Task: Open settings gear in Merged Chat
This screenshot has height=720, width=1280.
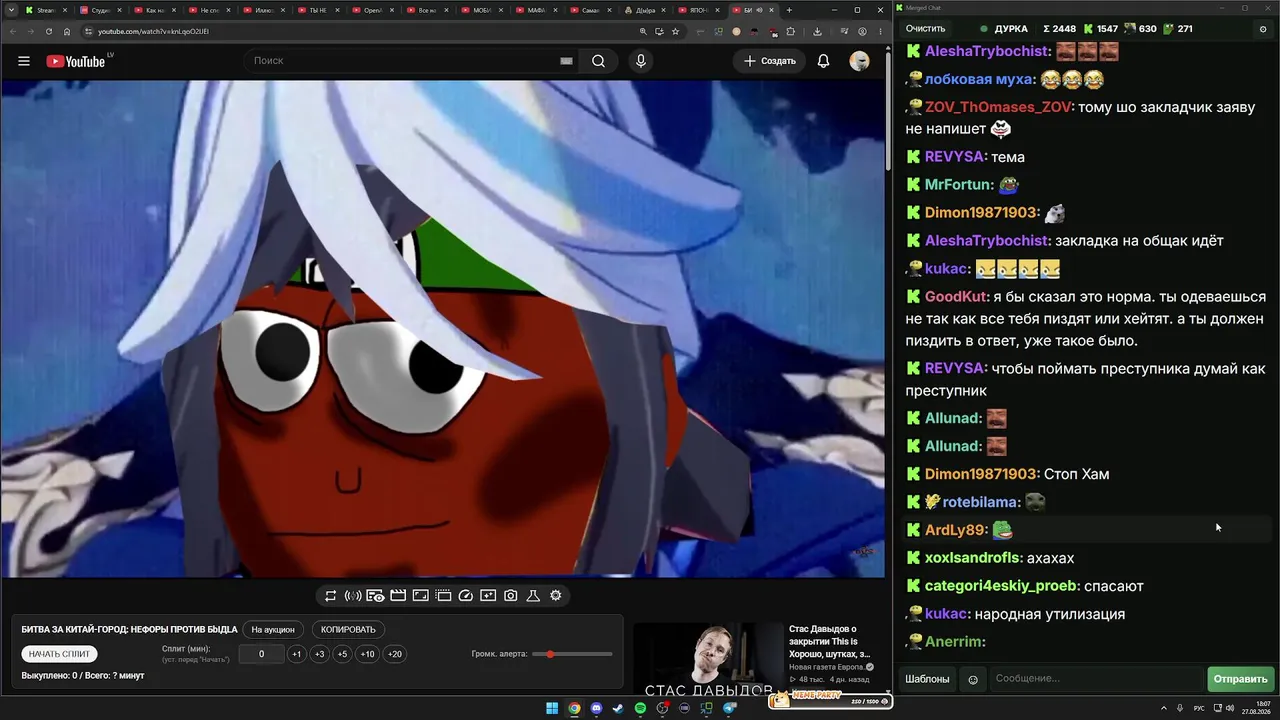Action: [1262, 29]
